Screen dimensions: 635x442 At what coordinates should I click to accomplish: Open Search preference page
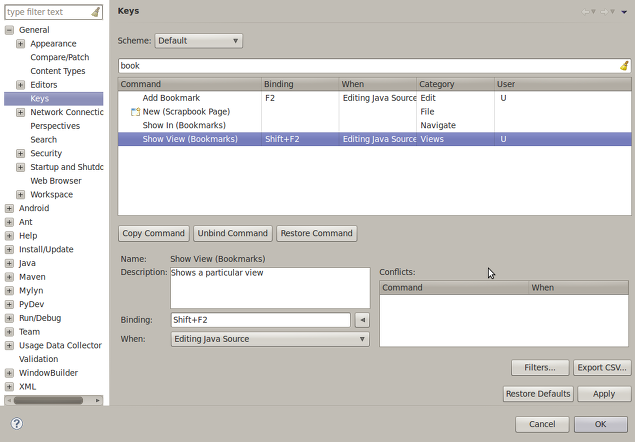point(43,140)
